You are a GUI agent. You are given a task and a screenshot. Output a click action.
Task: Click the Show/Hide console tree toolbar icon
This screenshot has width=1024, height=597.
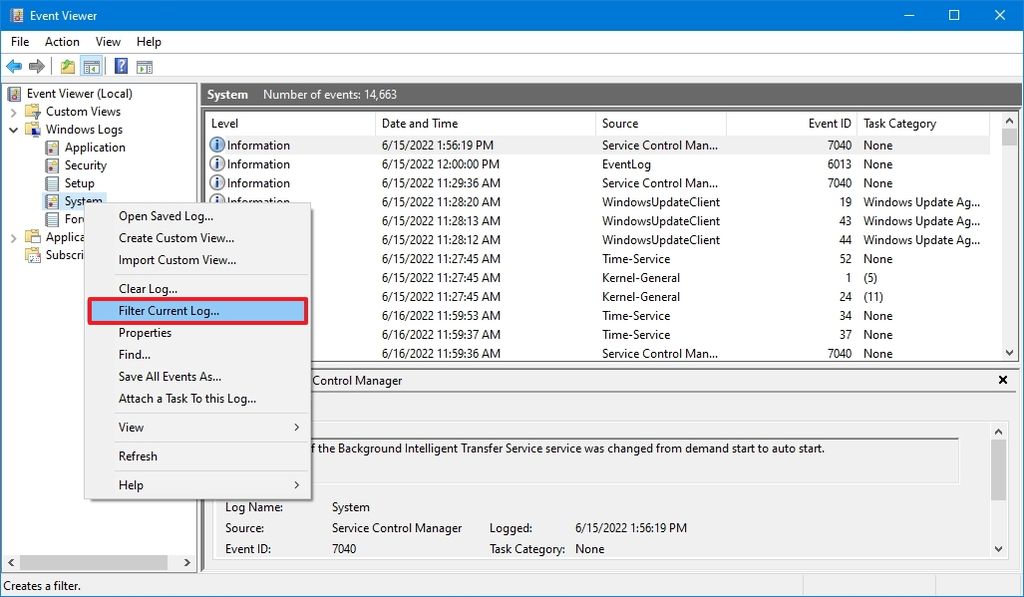[x=91, y=66]
